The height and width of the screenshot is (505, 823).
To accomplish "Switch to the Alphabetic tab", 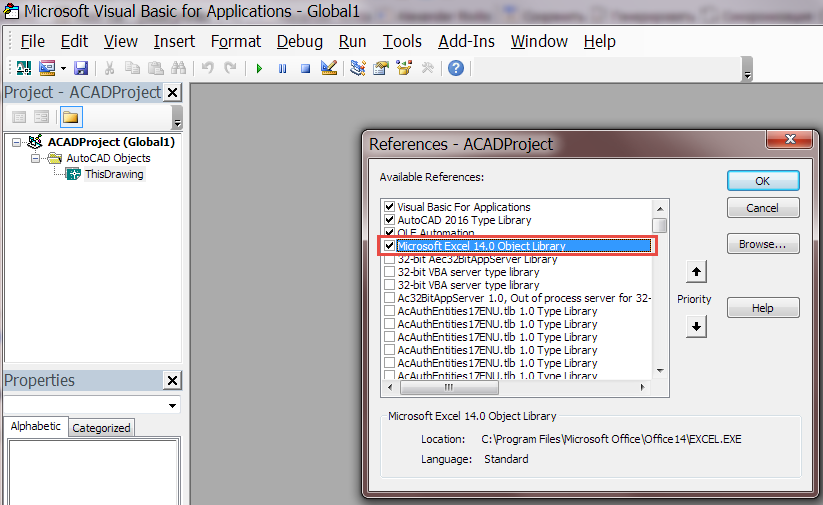I will click(x=35, y=426).
